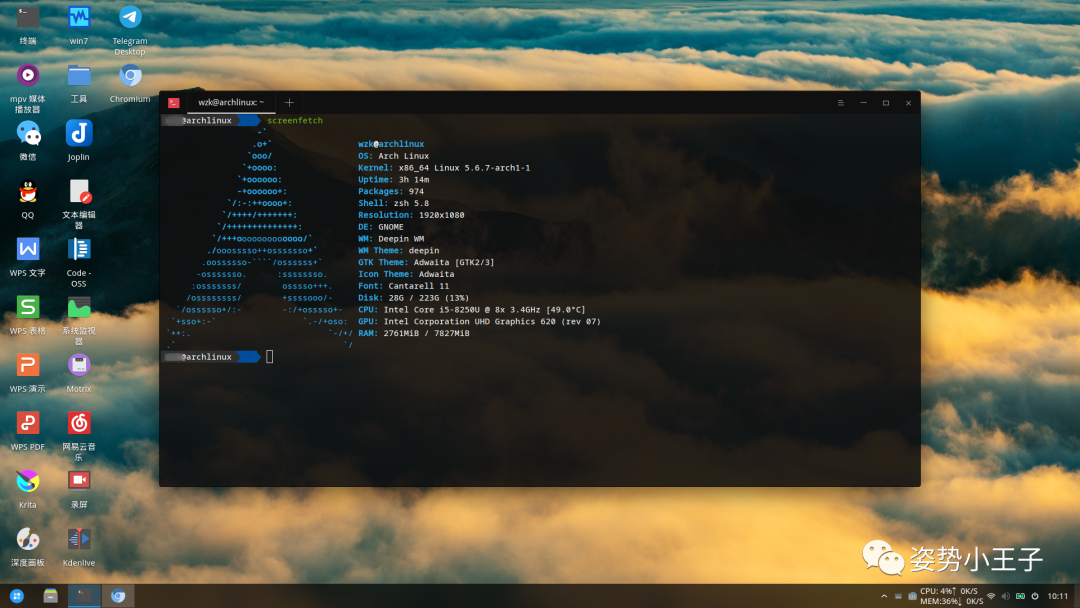Open the app launcher from the taskbar
Screen dimensions: 1080x608
pyautogui.click(x=18, y=596)
